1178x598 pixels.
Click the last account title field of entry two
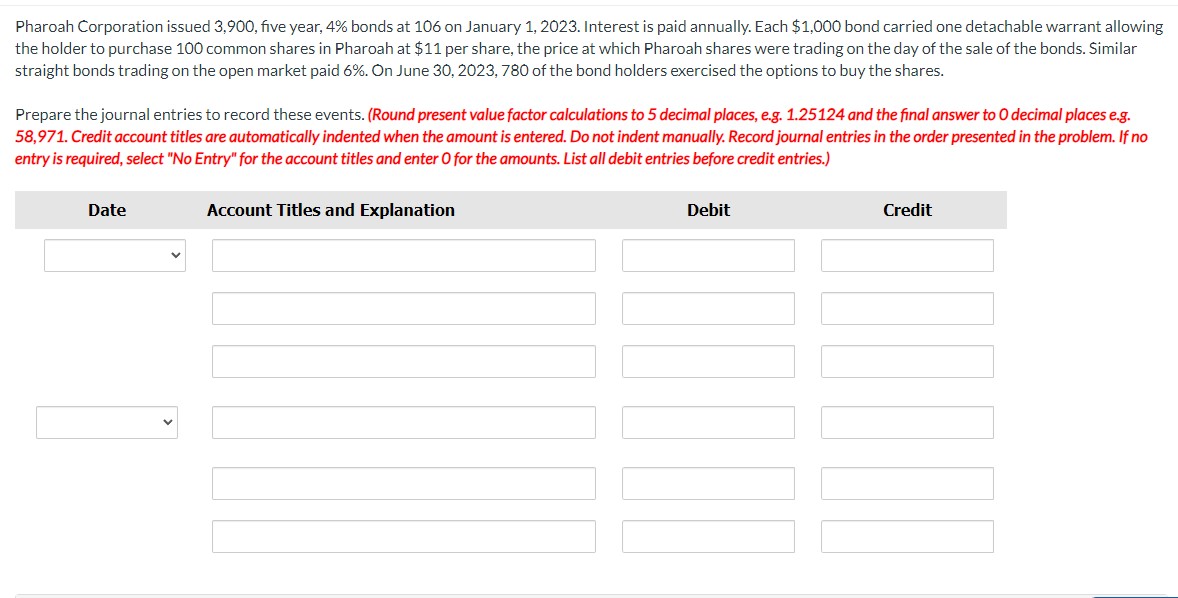[403, 536]
